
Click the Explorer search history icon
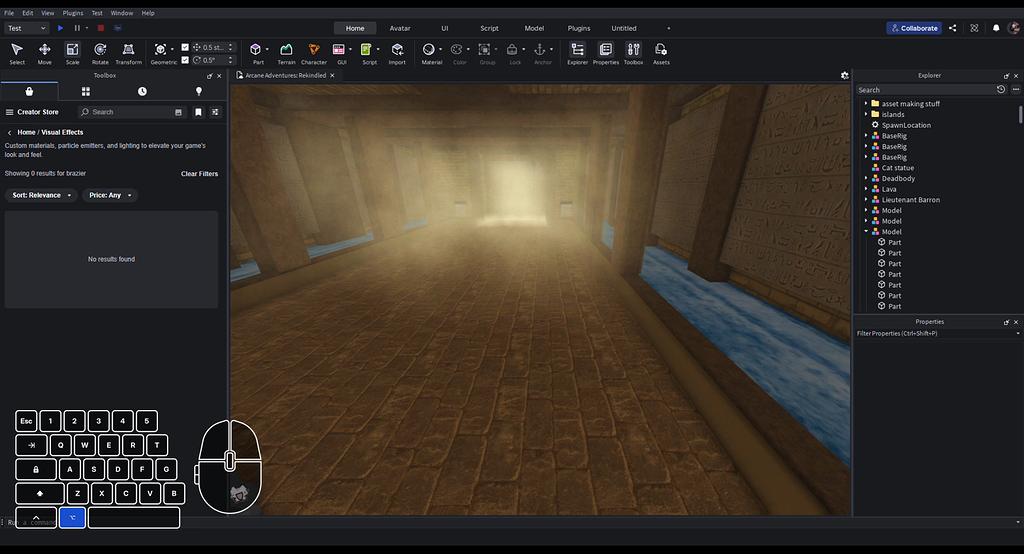click(x=1001, y=90)
